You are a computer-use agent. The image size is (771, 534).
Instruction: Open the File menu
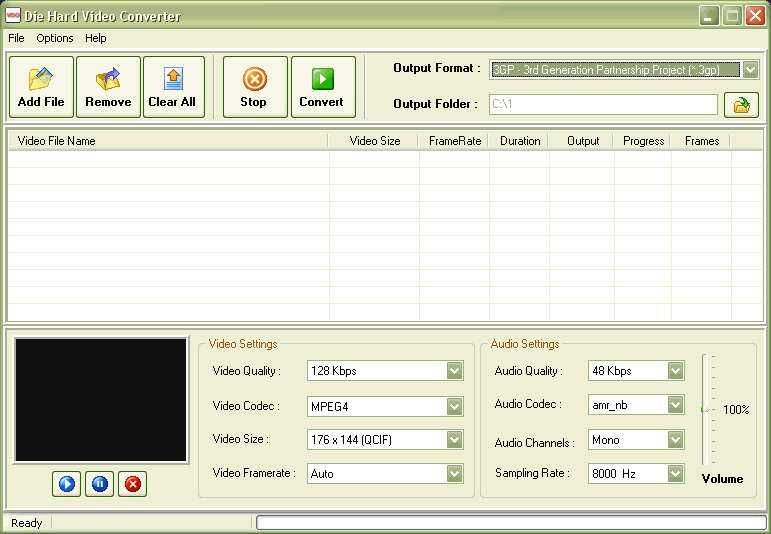coord(16,38)
